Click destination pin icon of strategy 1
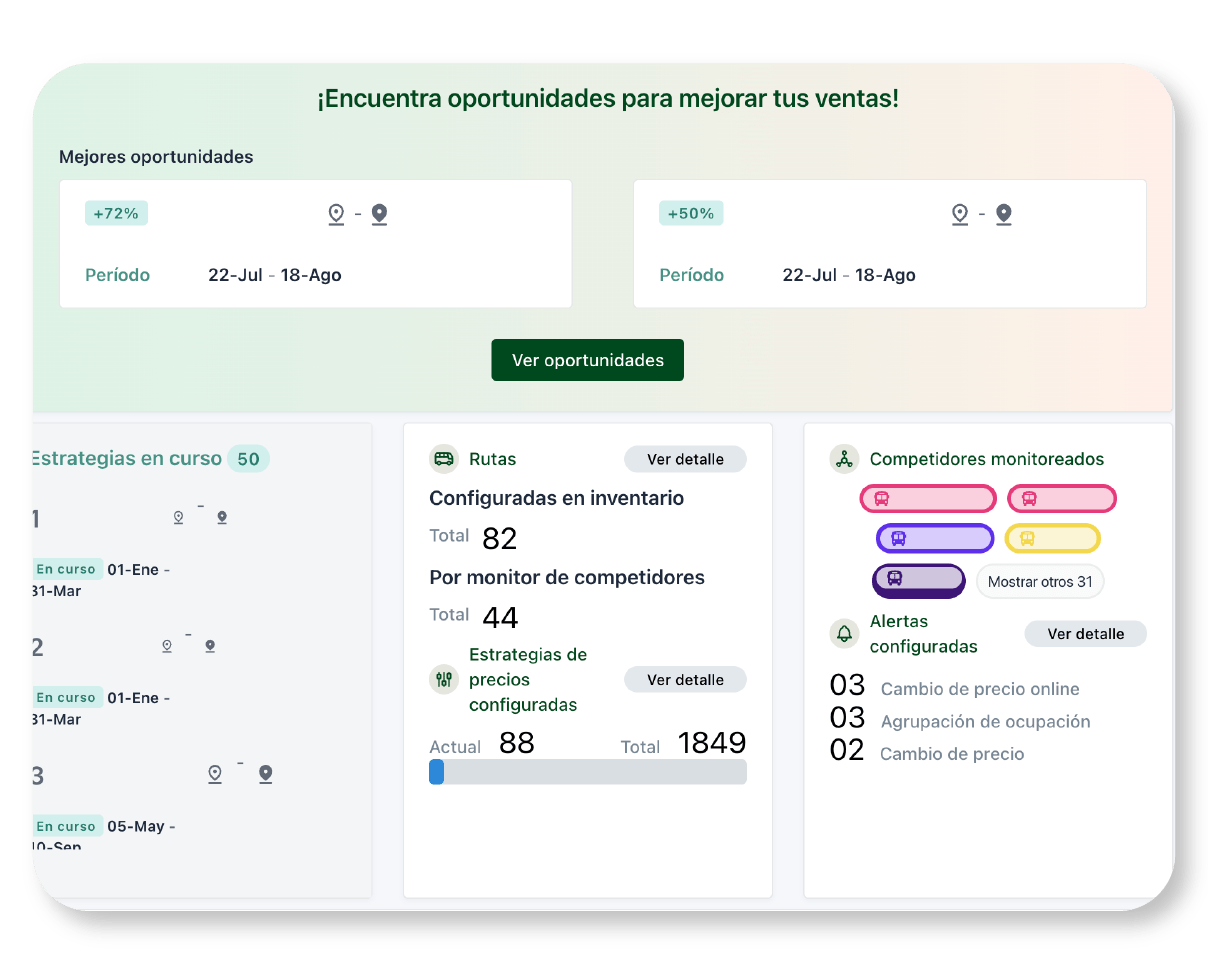Screen dimensions: 1208x975 pyautogui.click(x=222, y=517)
